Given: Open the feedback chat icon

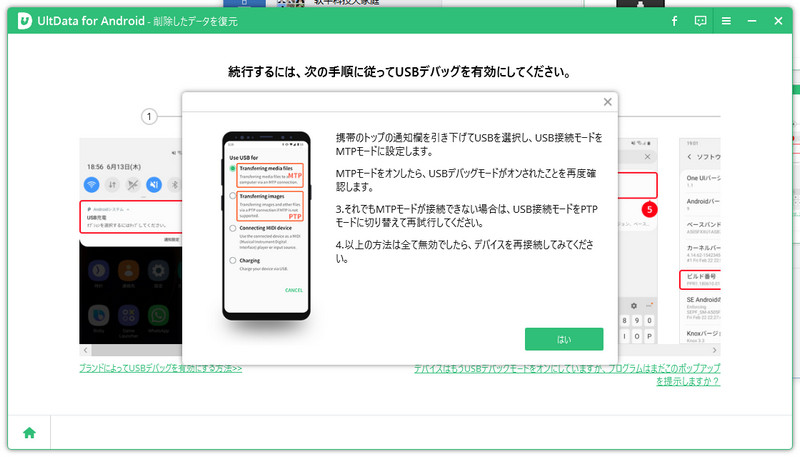Looking at the screenshot, I should [700, 21].
